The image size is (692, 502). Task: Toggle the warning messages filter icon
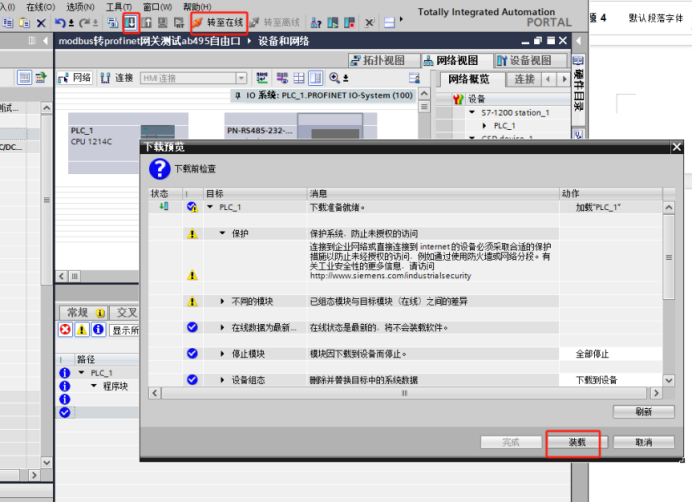(82, 329)
